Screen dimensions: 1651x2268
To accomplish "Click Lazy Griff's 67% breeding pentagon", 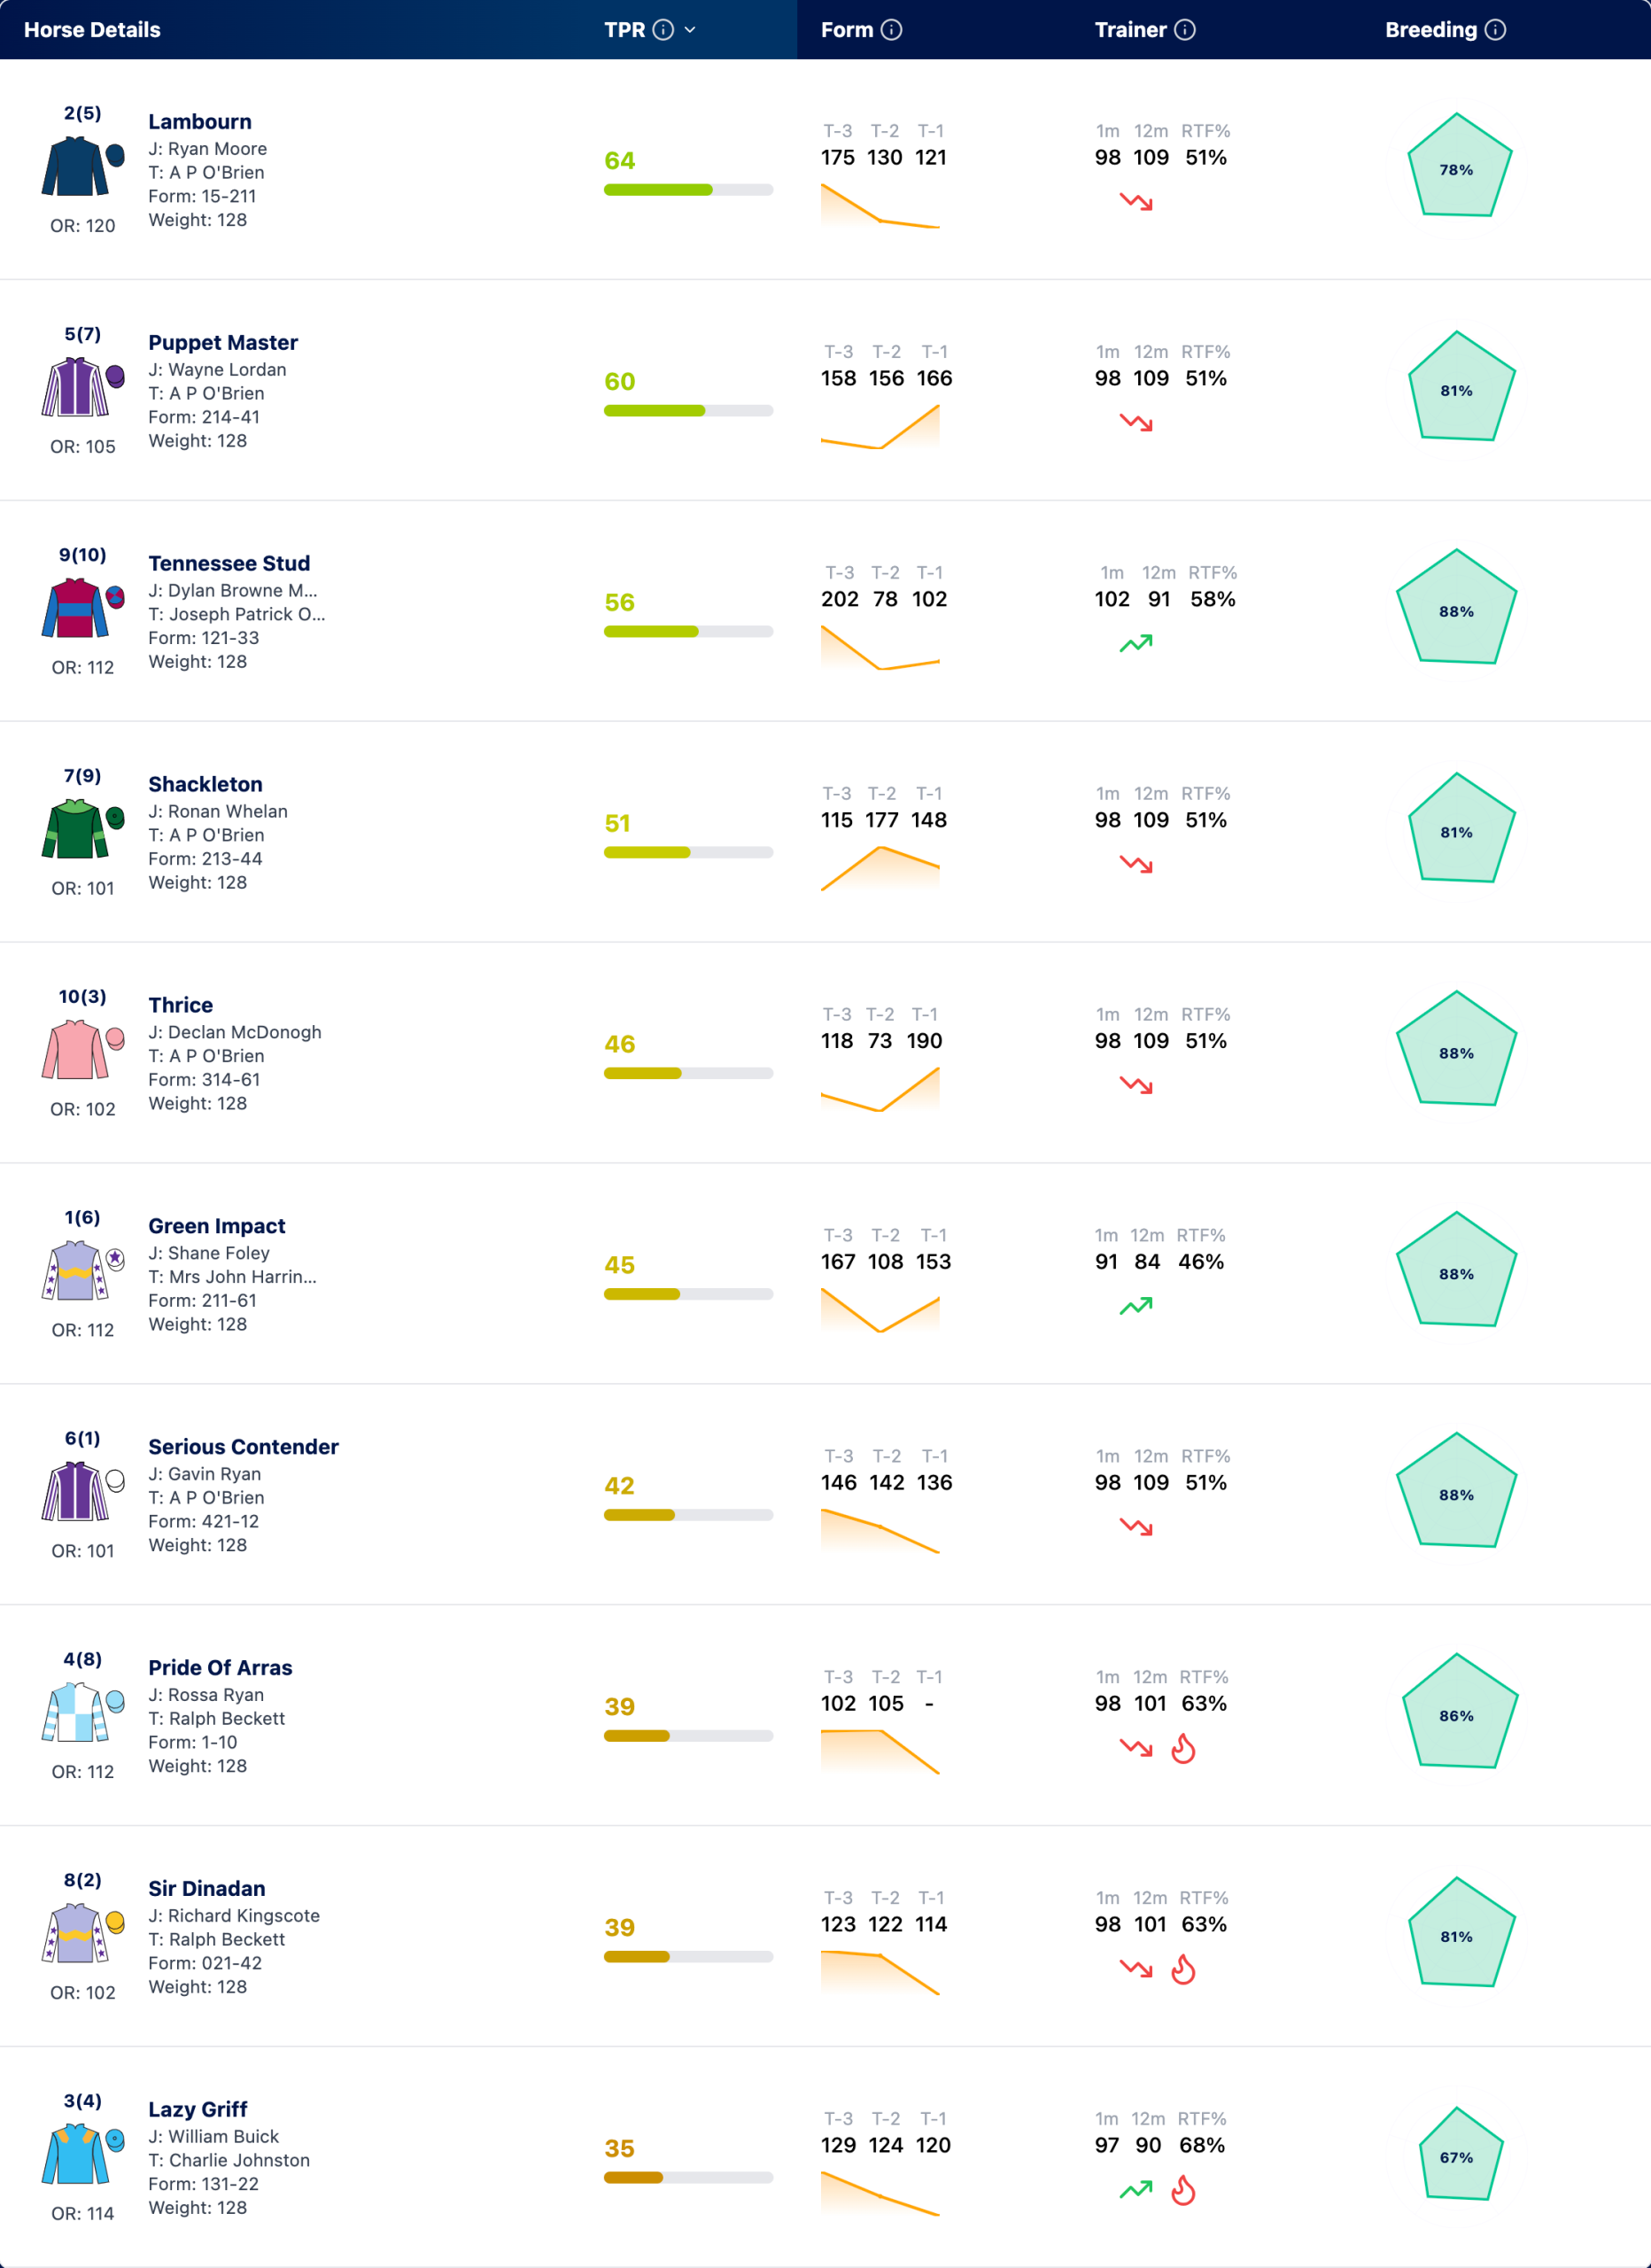I will pos(1457,2156).
